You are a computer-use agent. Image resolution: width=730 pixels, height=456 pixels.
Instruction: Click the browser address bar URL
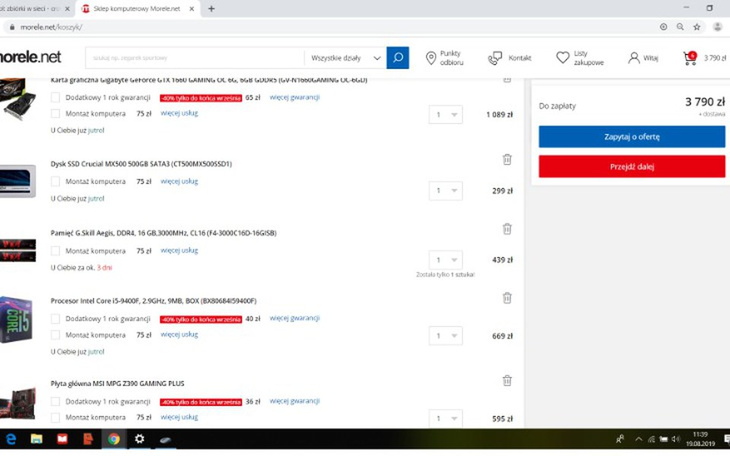click(x=51, y=27)
